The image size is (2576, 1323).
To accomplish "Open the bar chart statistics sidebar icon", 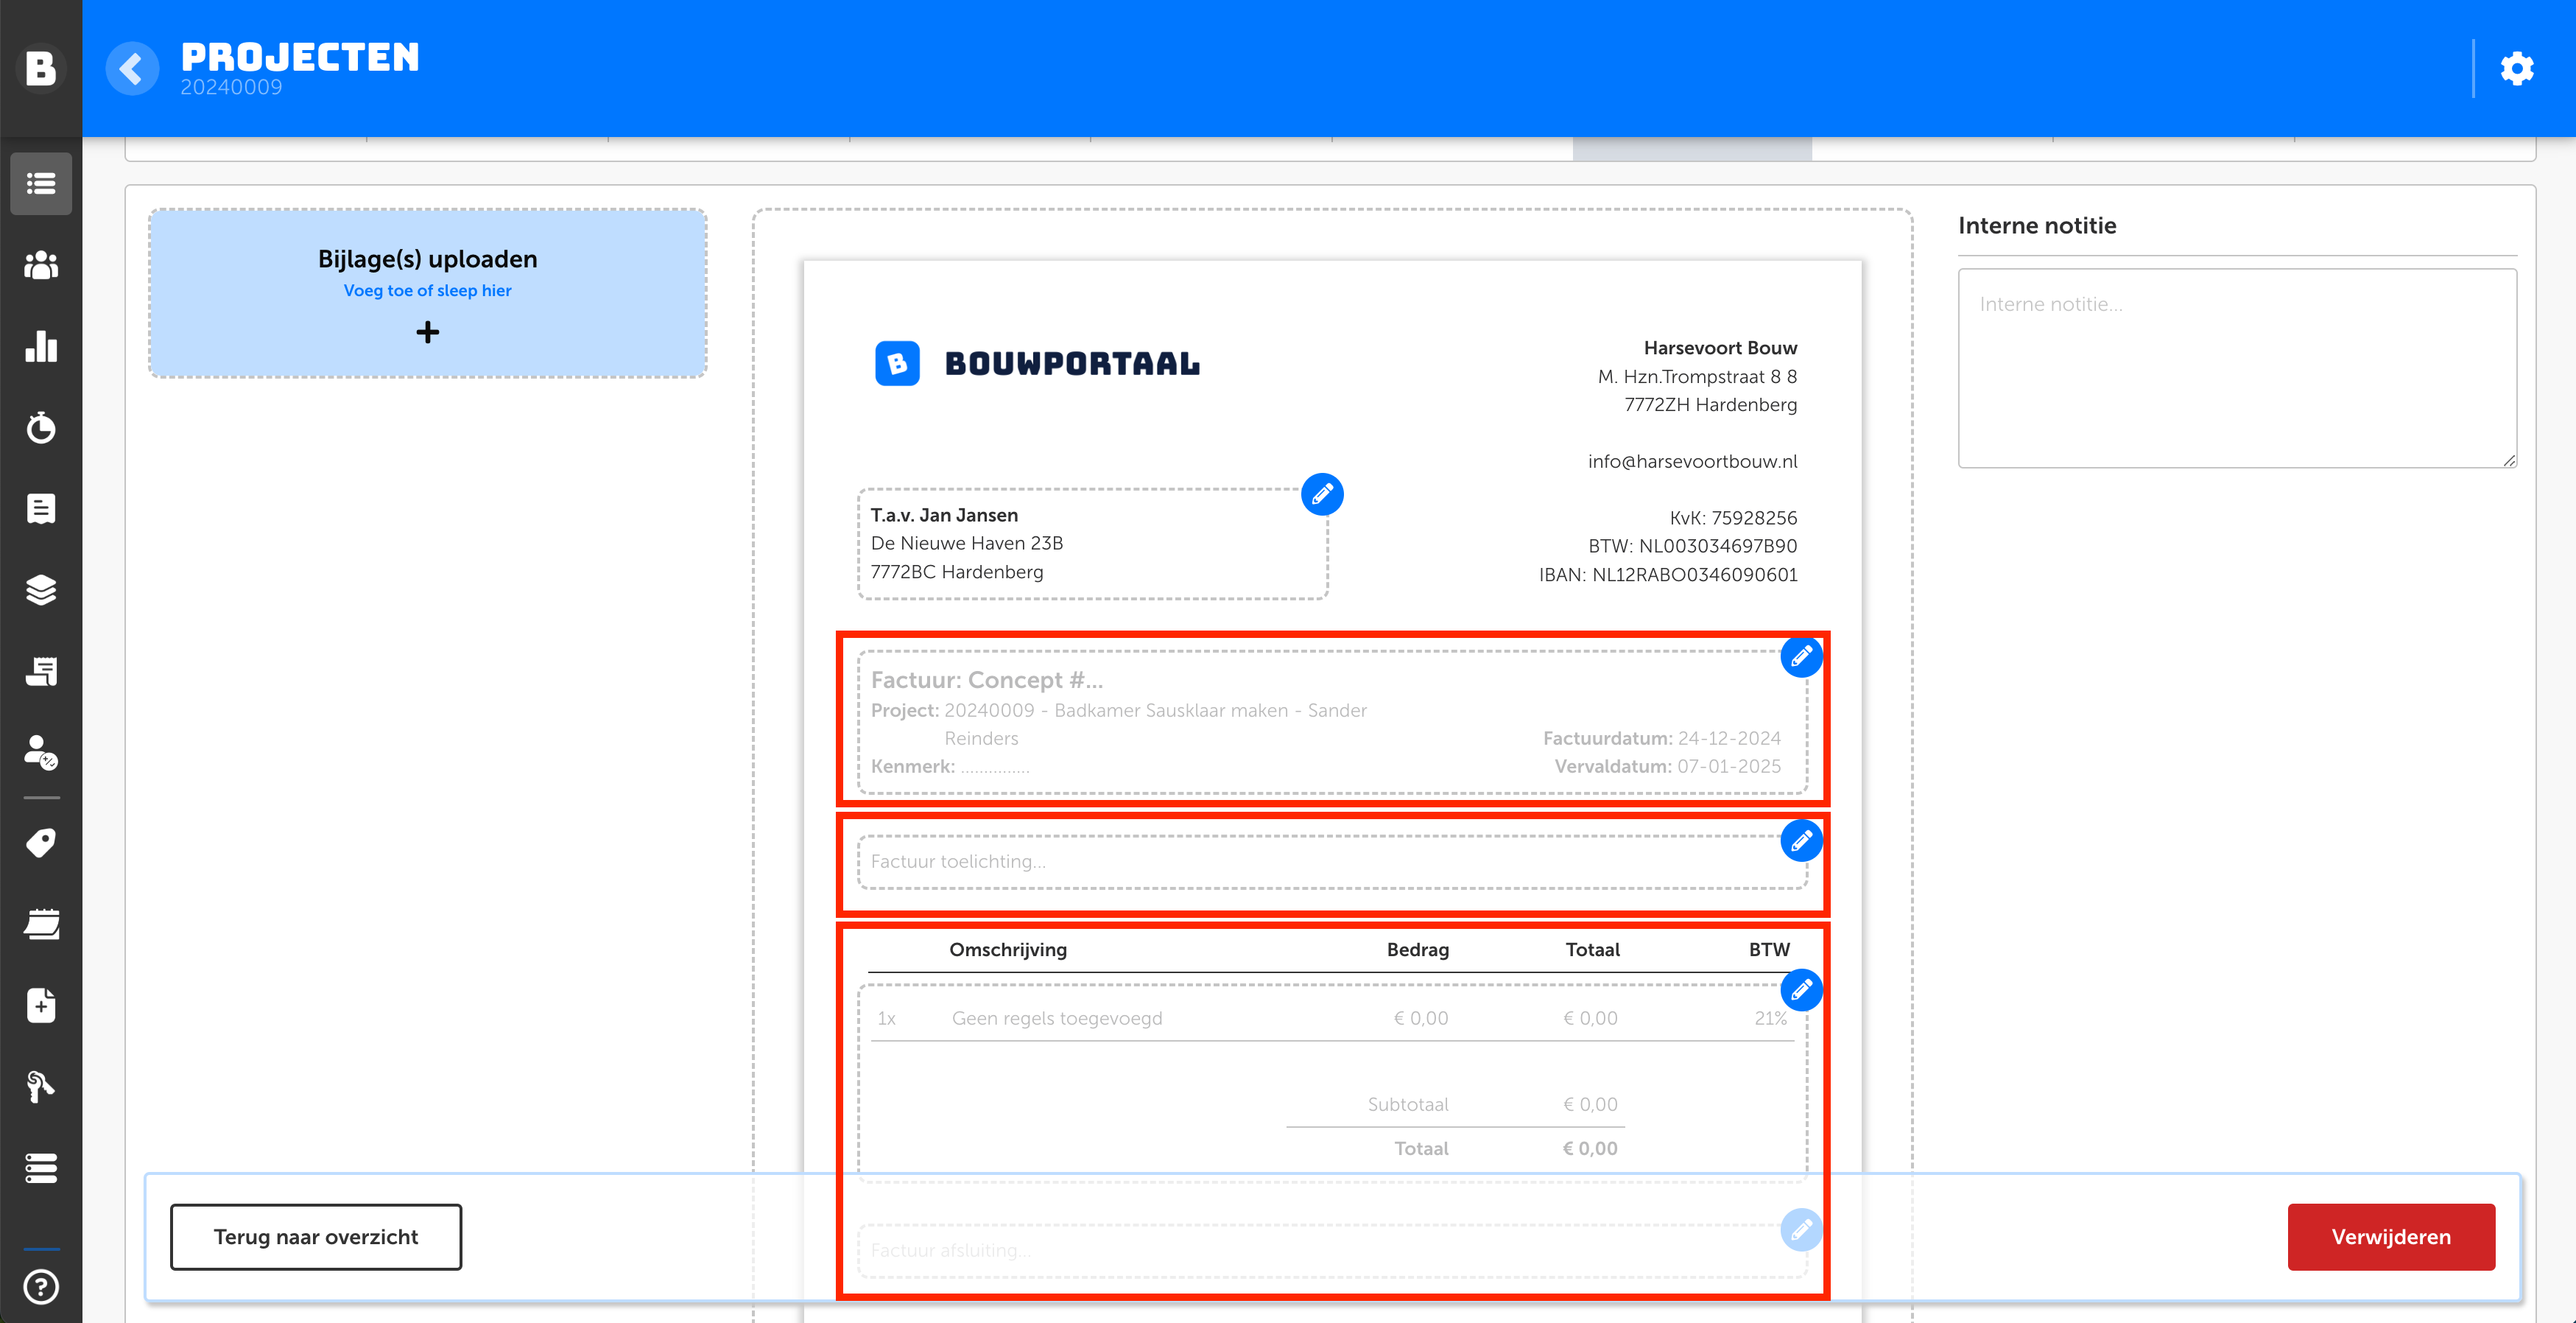I will click(41, 346).
